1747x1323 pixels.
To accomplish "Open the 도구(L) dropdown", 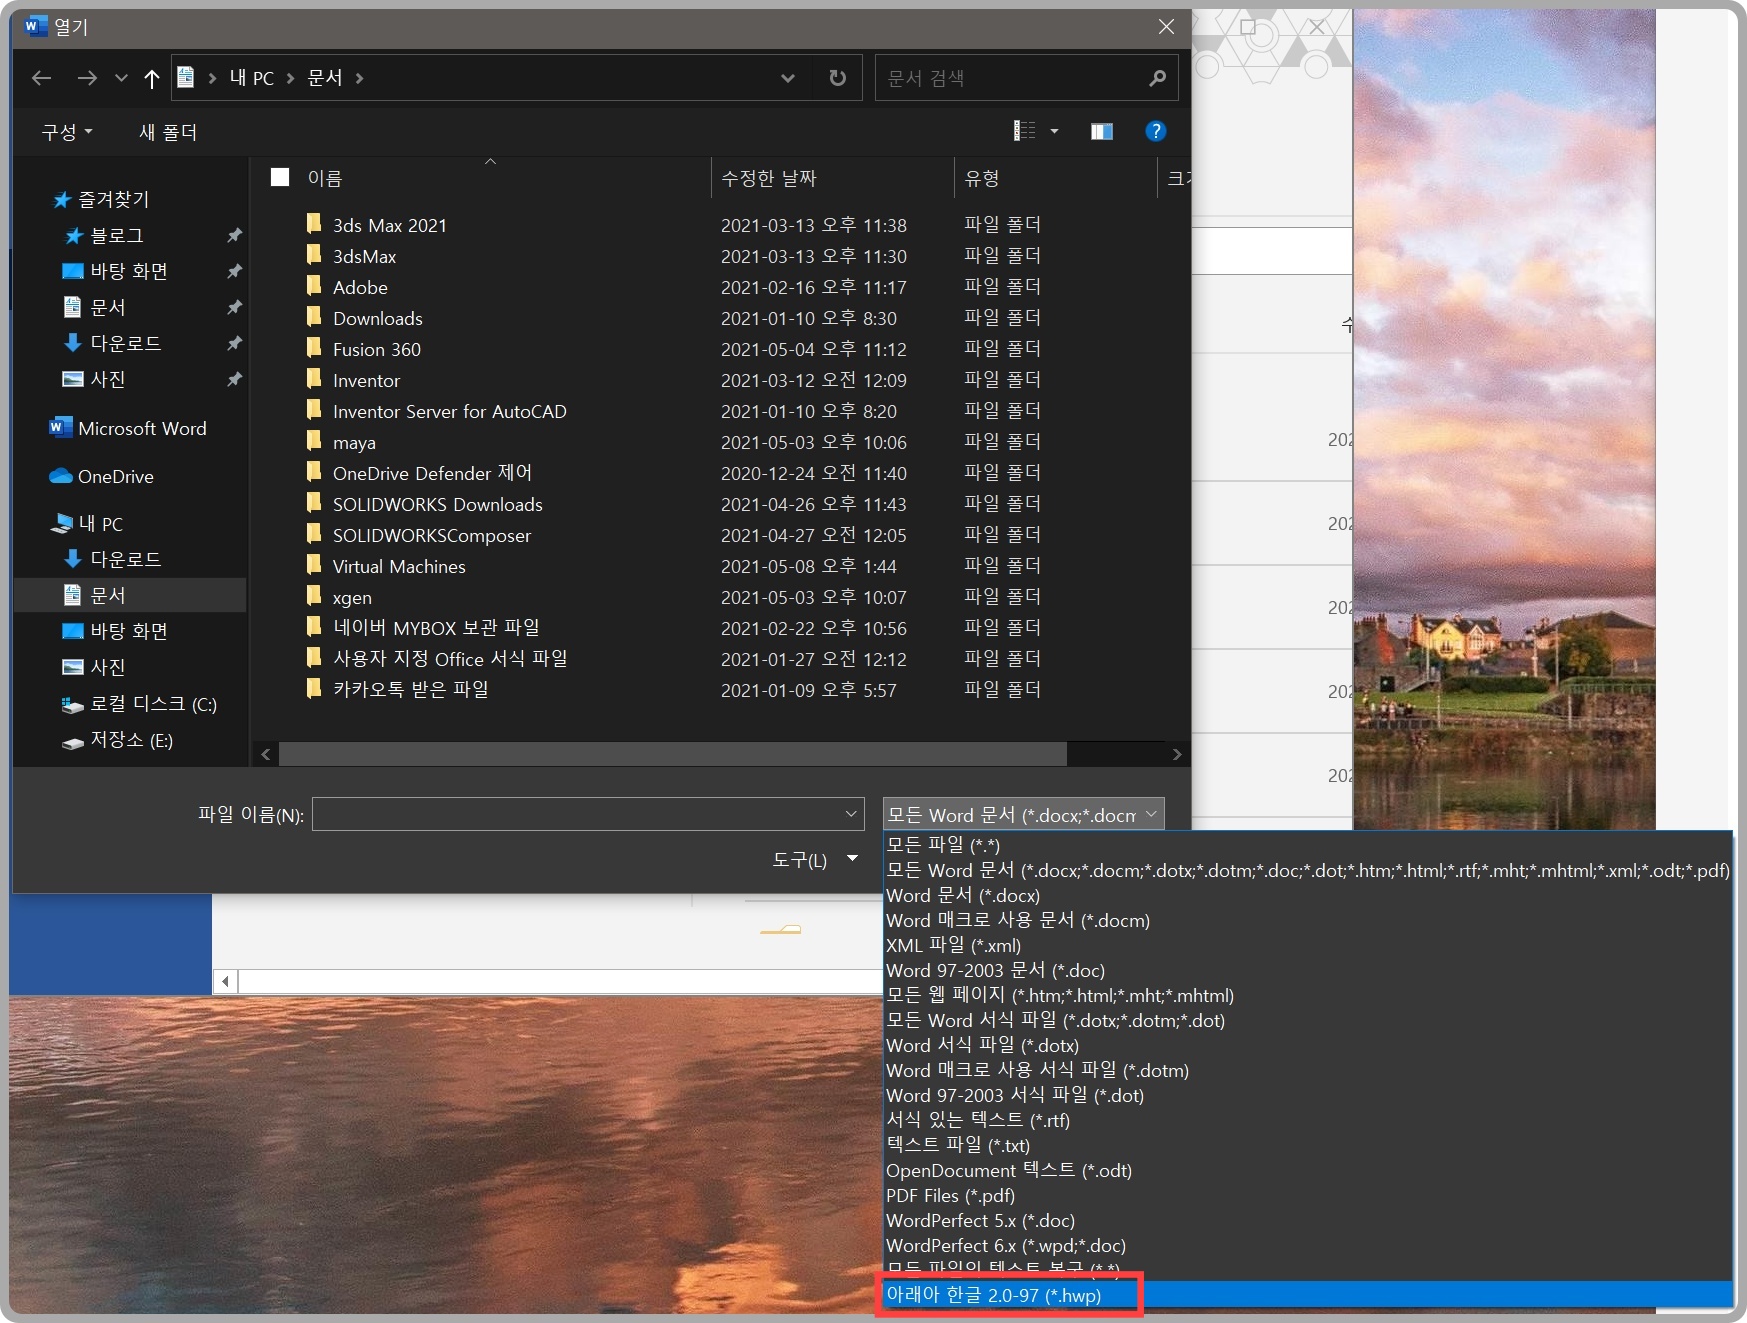I will 814,859.
